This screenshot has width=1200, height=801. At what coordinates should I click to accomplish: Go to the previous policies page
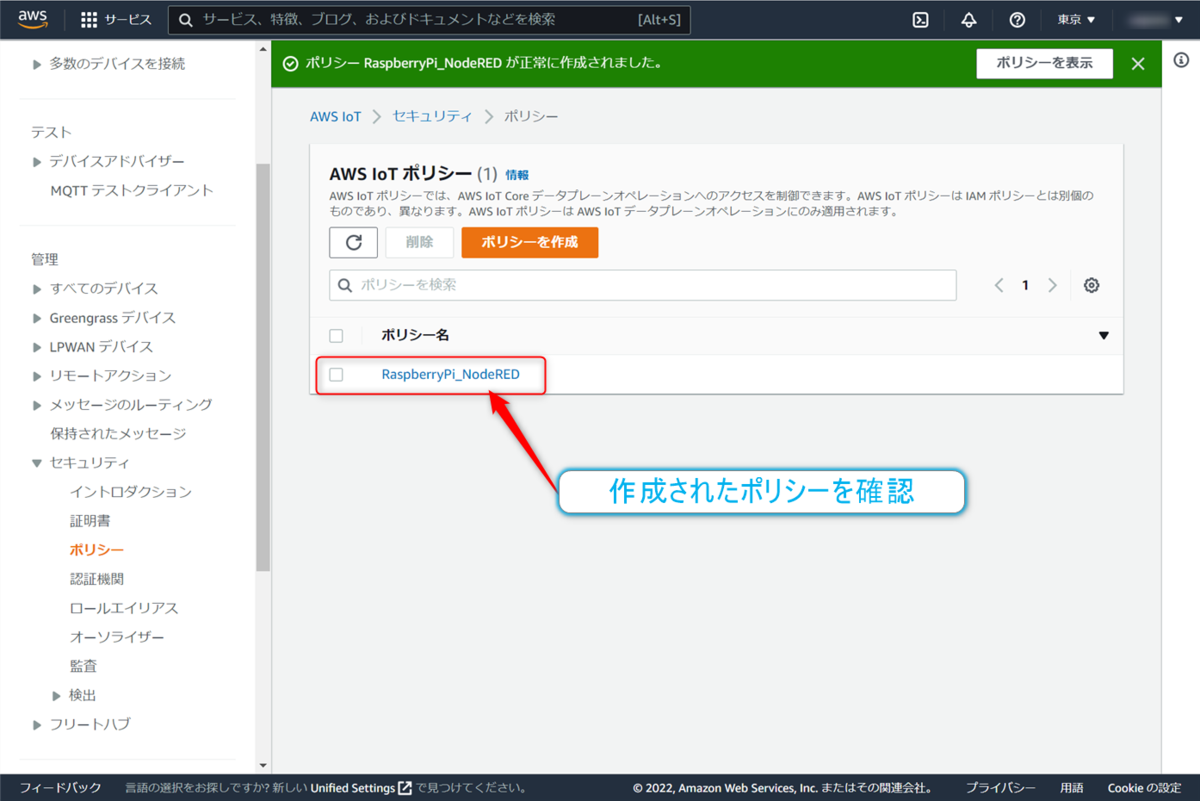[999, 285]
